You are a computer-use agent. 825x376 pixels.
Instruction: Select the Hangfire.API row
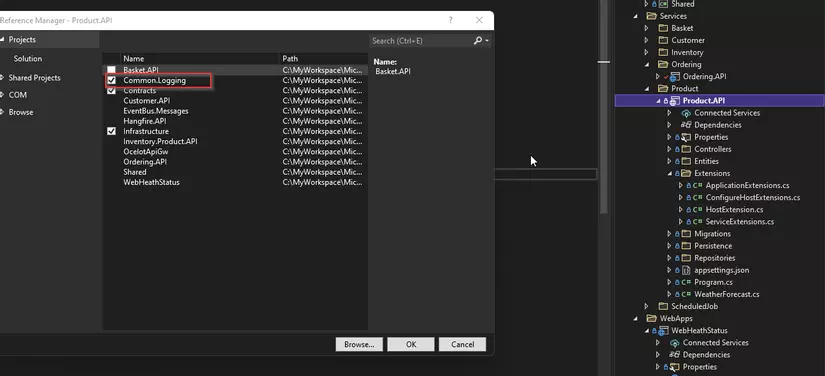coord(235,121)
